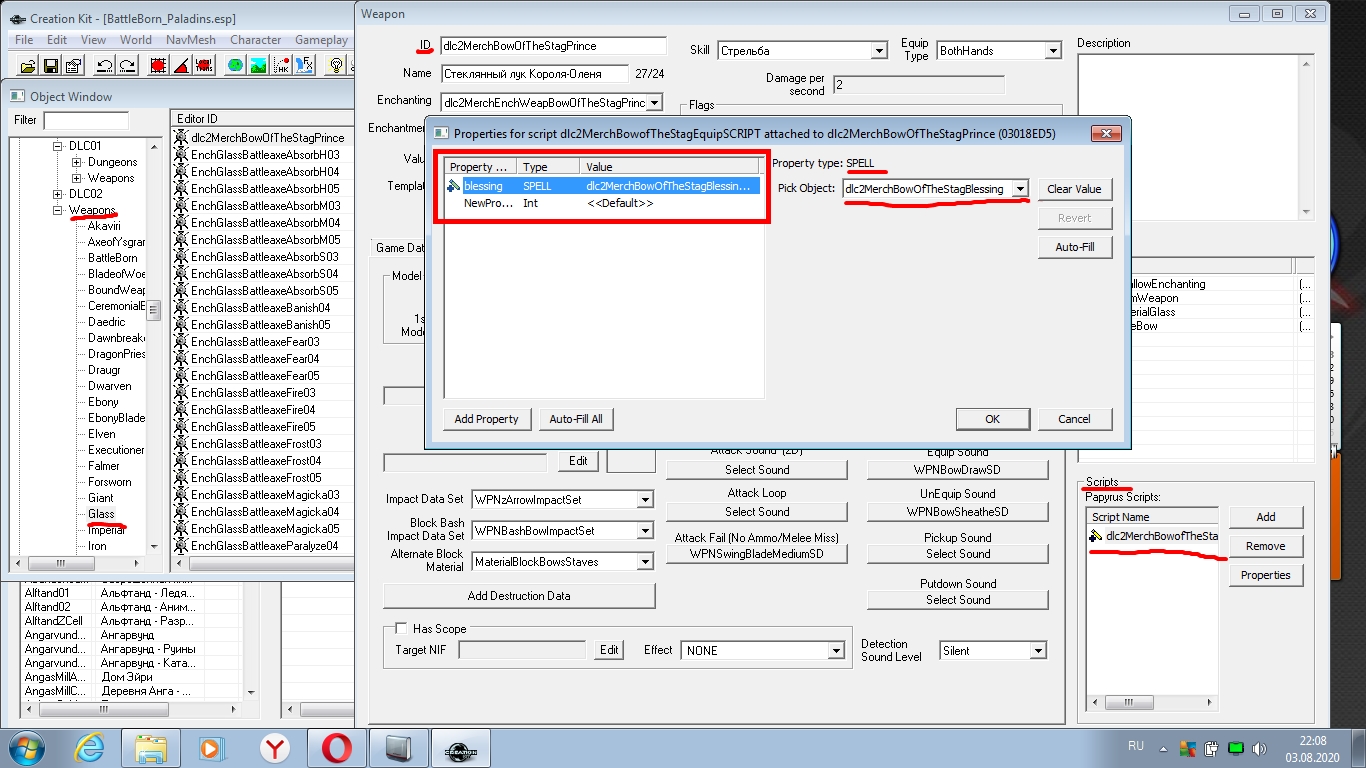Screen dimensions: 1366x768
Task: Click the Undo toolbar icon
Action: pyautogui.click(x=104, y=66)
